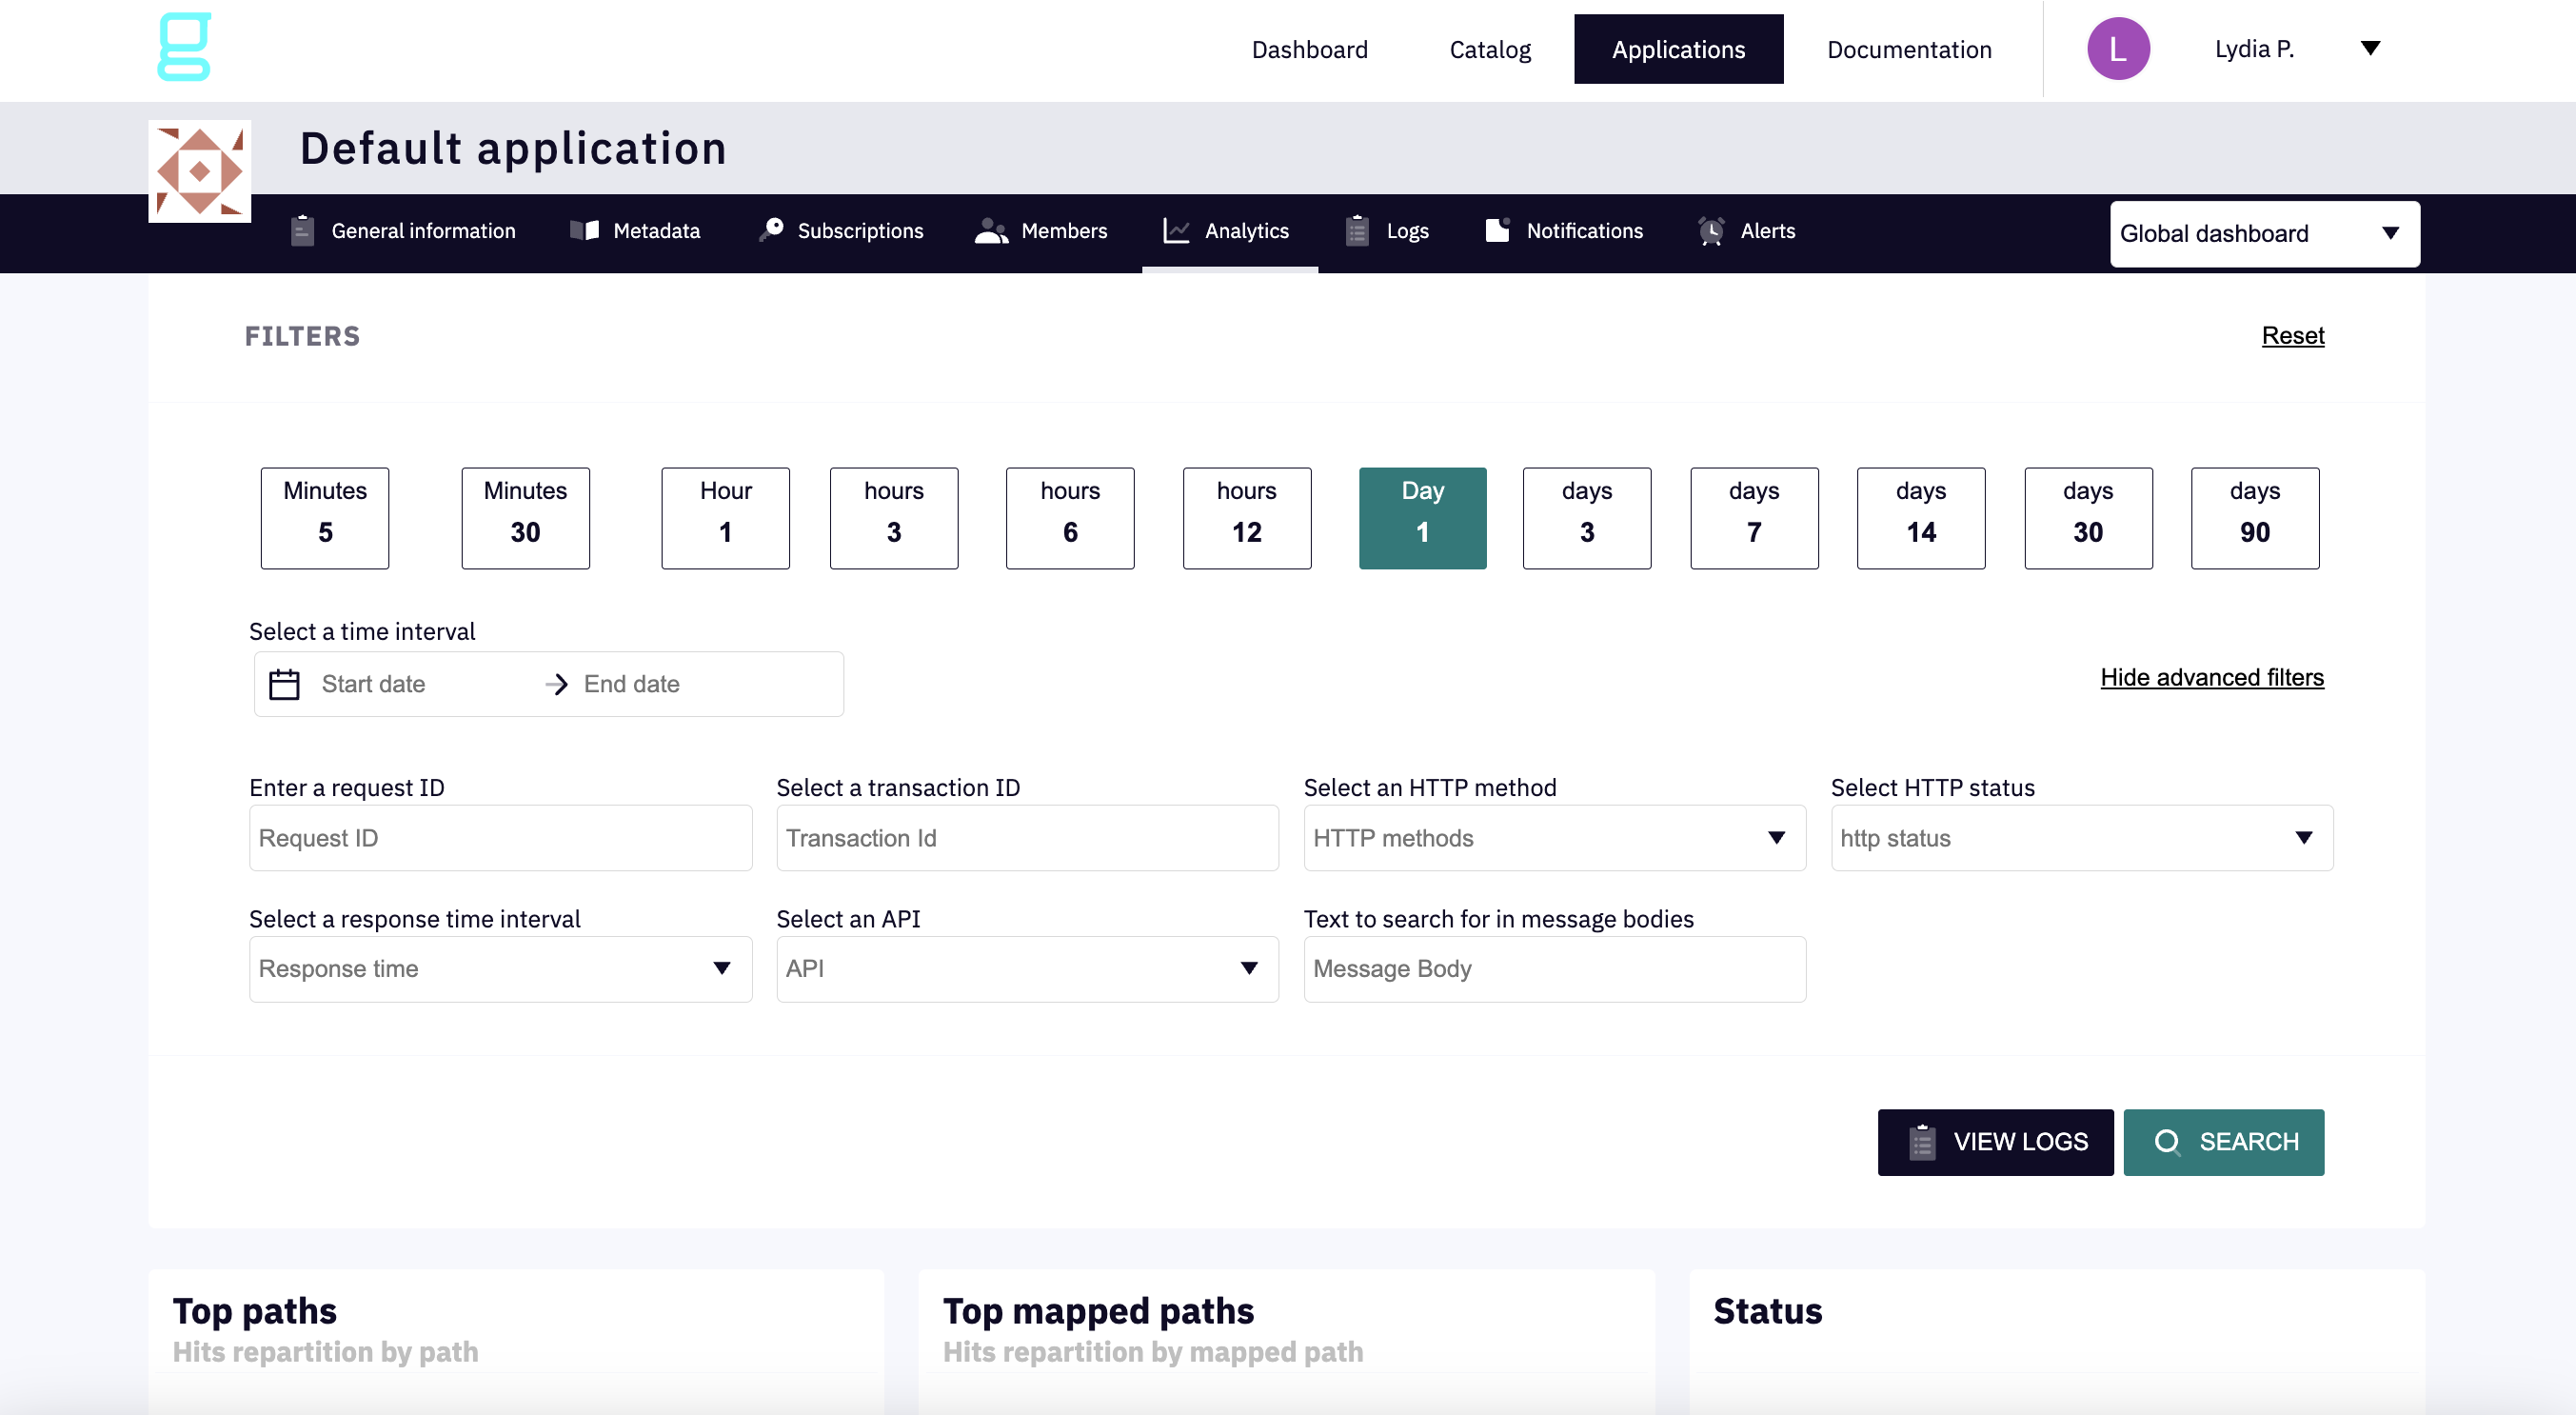Click the Metadata book icon
Screen dimensions: 2576x1415
coord(584,231)
